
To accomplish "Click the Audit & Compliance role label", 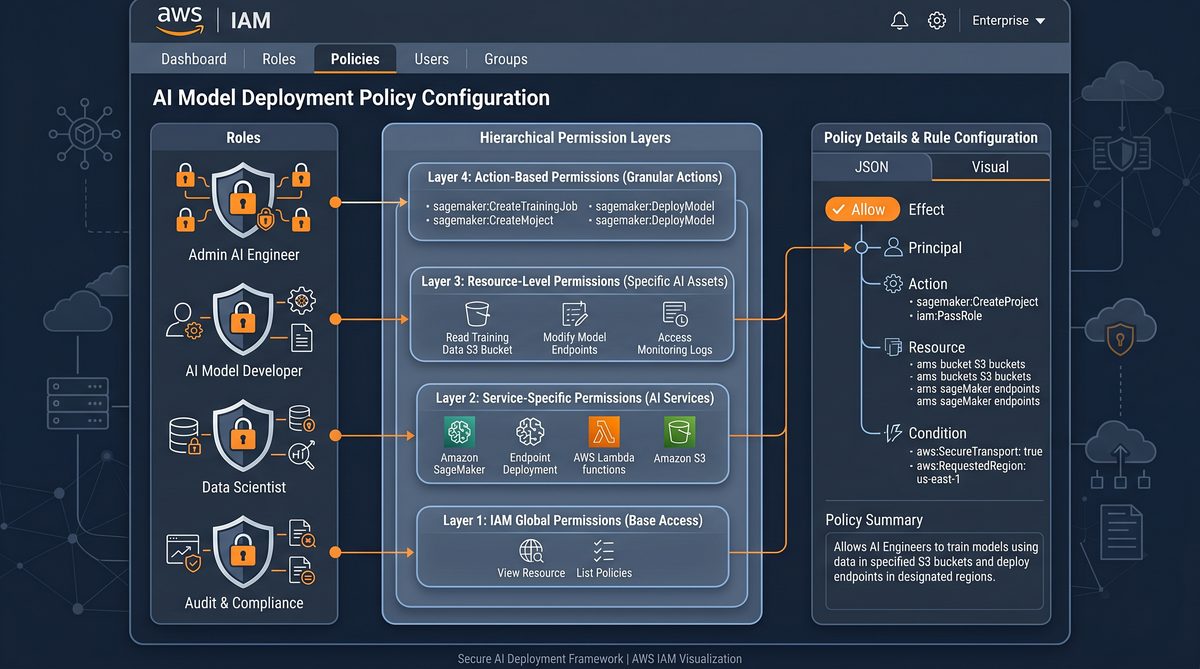I will (x=244, y=603).
